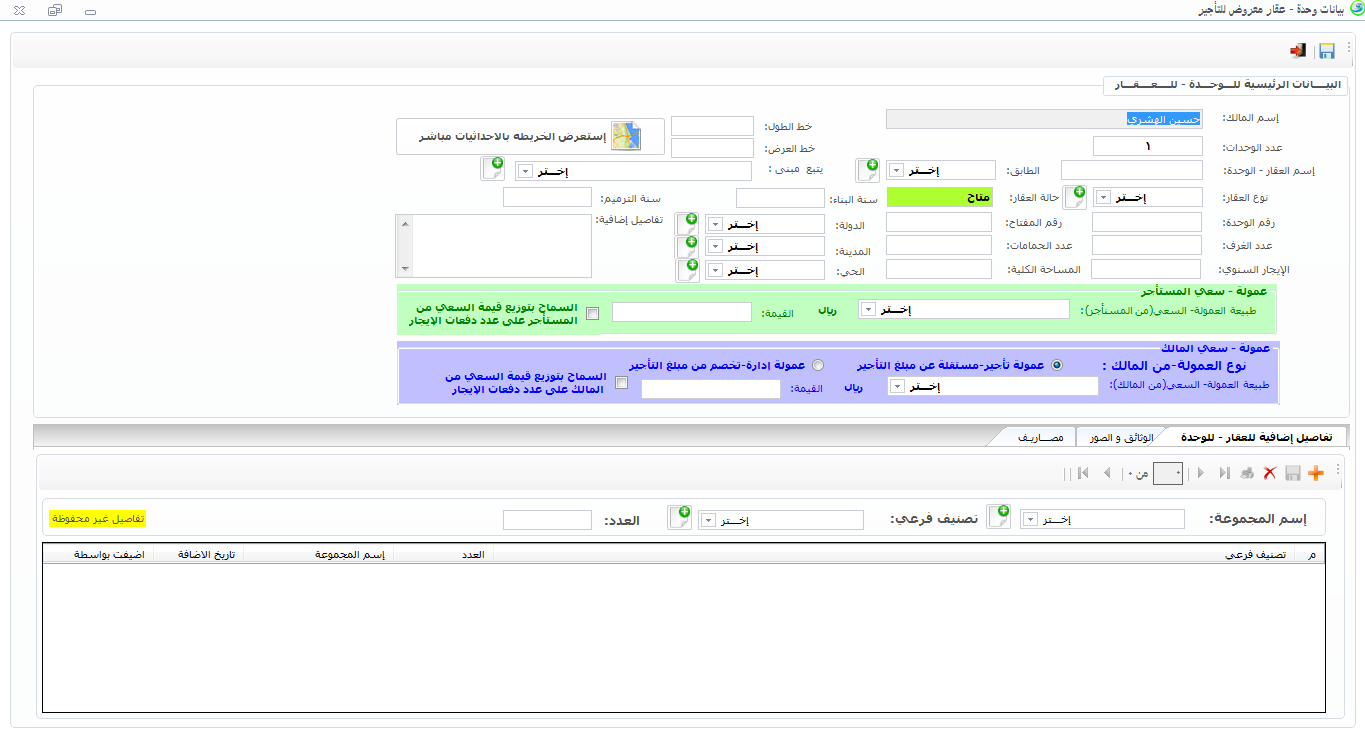The height and width of the screenshot is (729, 1365).
Task: Select عمولة إدارة-تخصم من مبلغ التأجير radio
Action: (x=818, y=365)
